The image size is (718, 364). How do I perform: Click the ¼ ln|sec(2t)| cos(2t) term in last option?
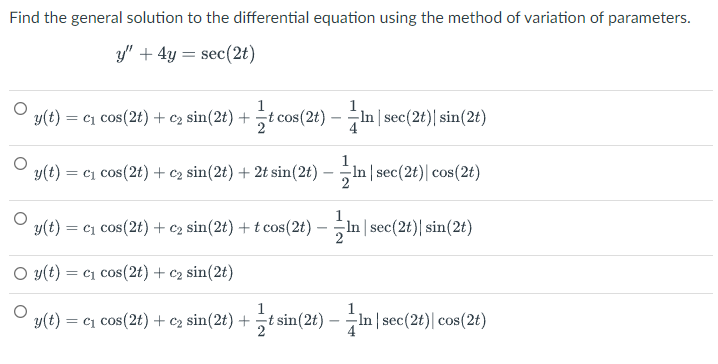(x=417, y=321)
